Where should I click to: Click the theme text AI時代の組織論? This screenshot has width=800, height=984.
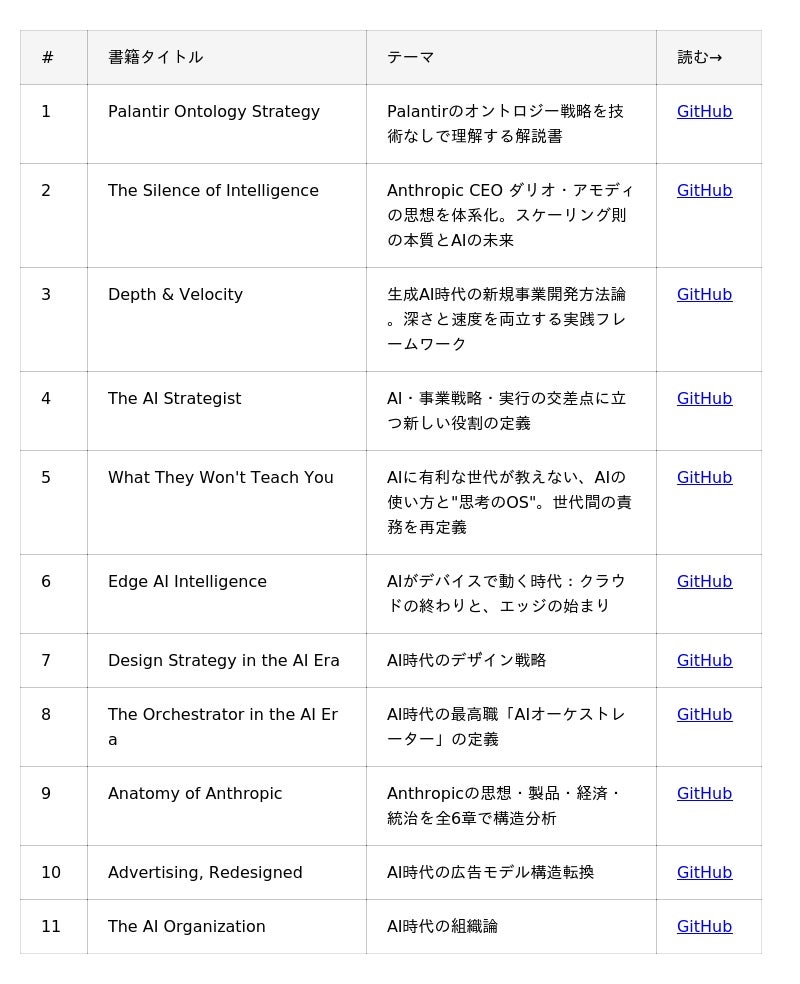442,927
